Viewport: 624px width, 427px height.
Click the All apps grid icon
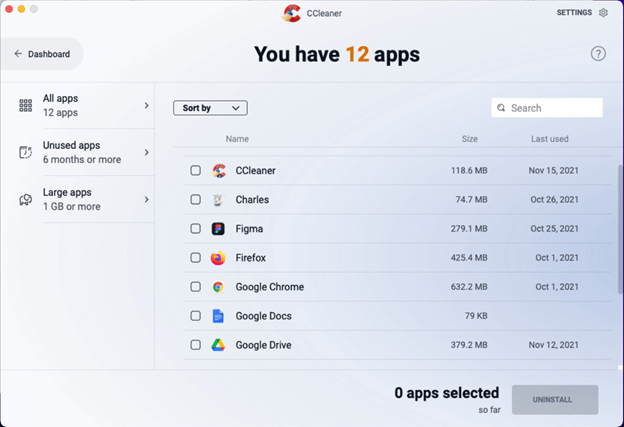tap(25, 105)
